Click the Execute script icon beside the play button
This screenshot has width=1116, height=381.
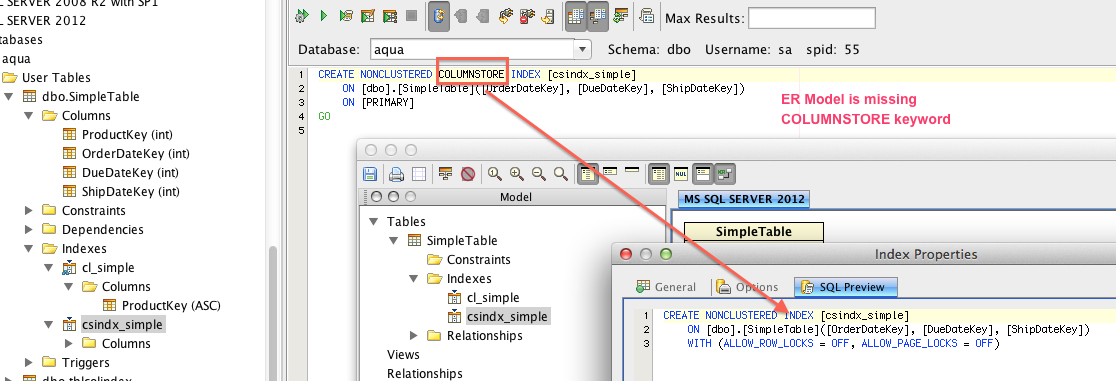[346, 16]
